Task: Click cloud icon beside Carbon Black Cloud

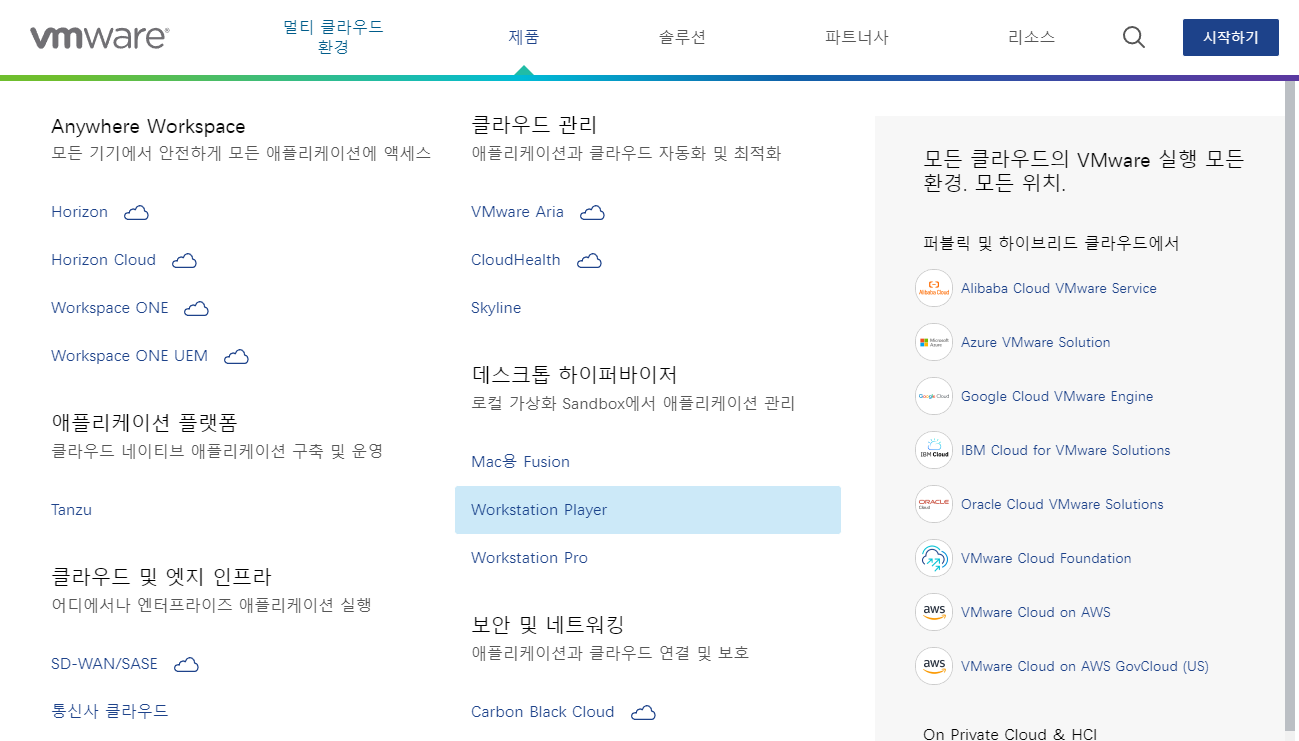Action: point(643,712)
